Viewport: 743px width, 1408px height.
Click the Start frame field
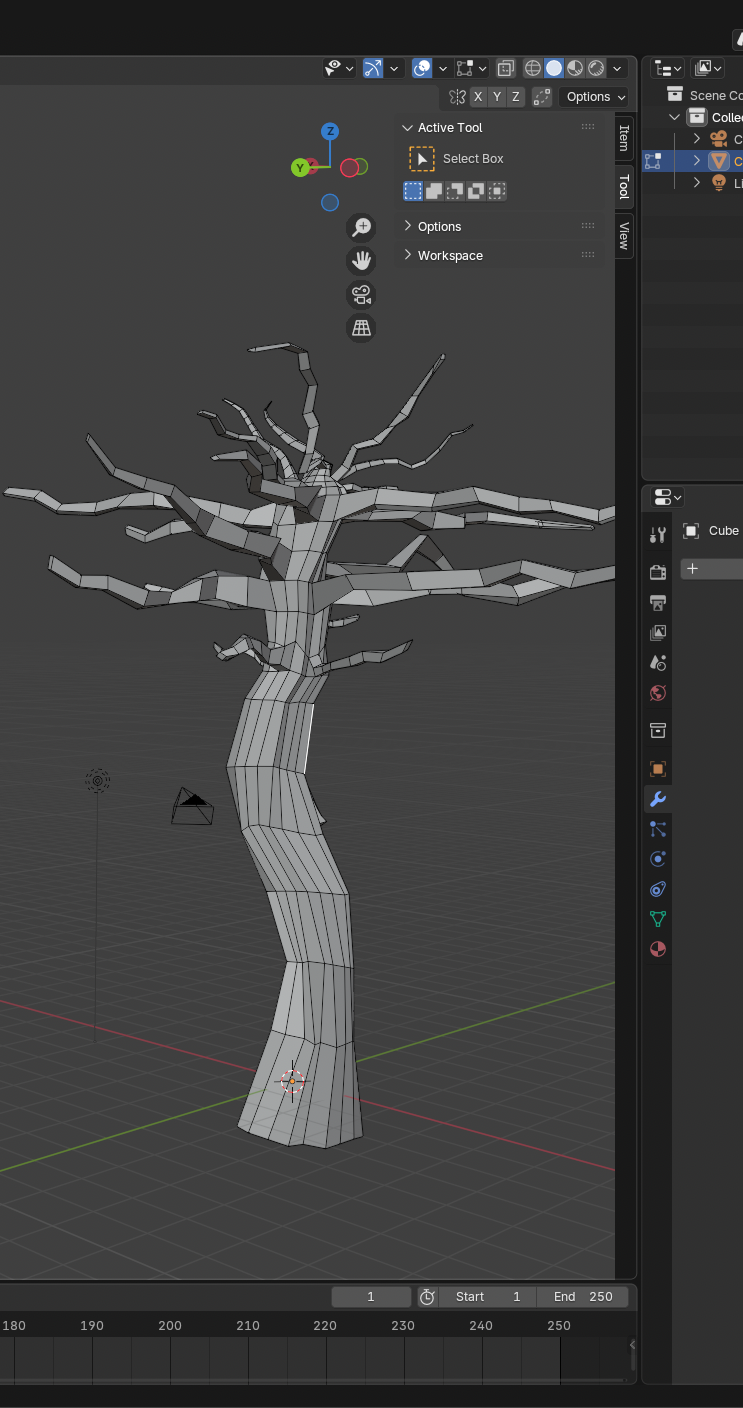(487, 1296)
